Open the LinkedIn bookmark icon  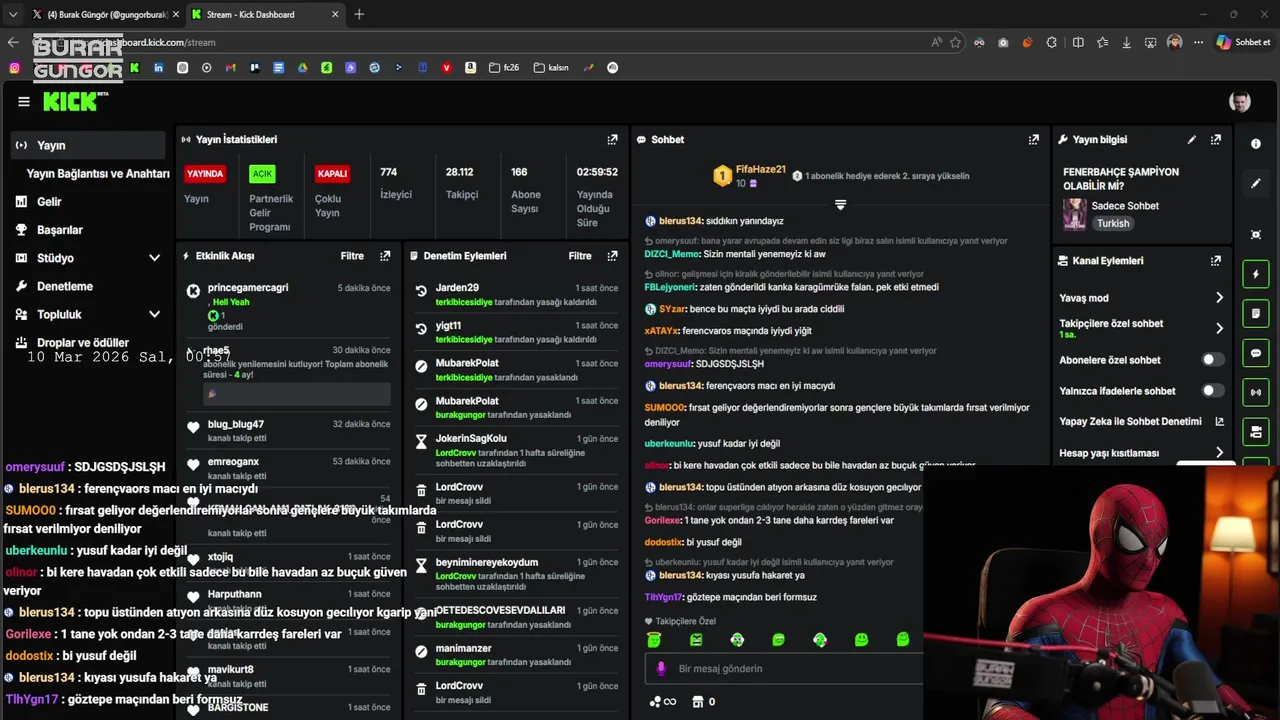click(x=158, y=68)
